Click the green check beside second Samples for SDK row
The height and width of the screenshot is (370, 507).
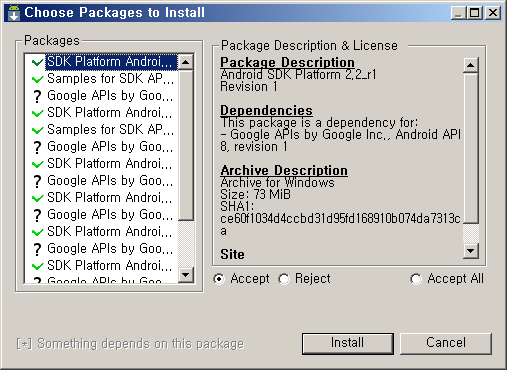[x=37, y=130]
